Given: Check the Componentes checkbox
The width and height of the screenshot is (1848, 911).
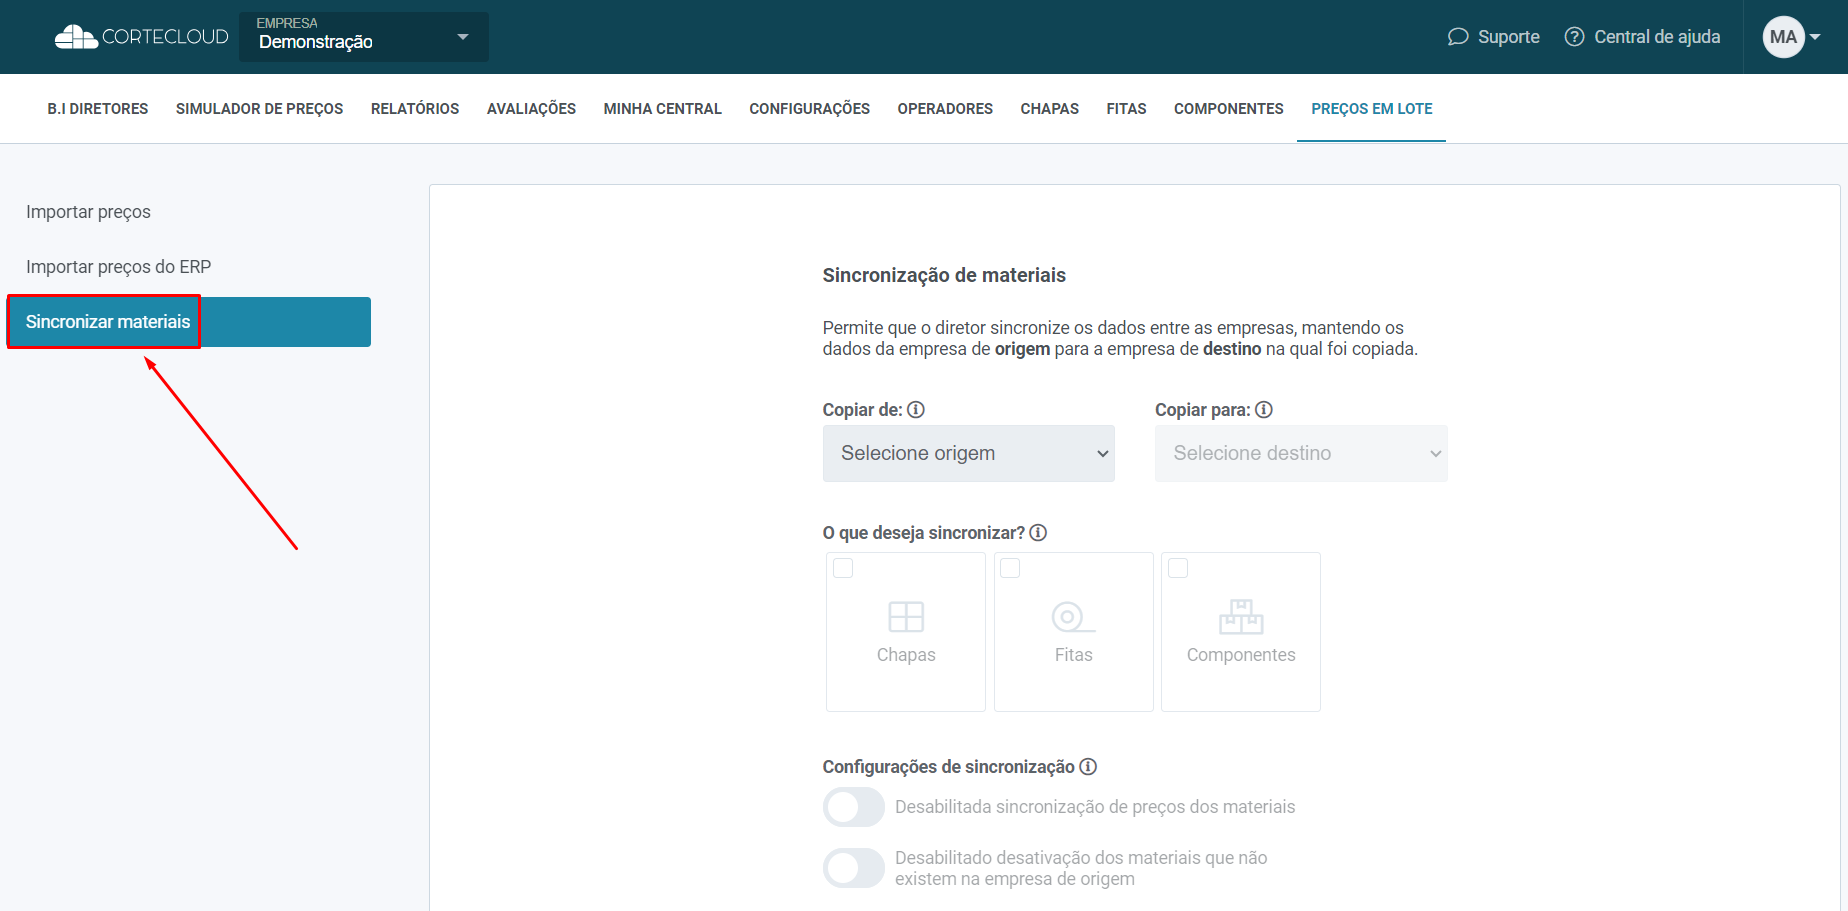Looking at the screenshot, I should pos(1178,568).
